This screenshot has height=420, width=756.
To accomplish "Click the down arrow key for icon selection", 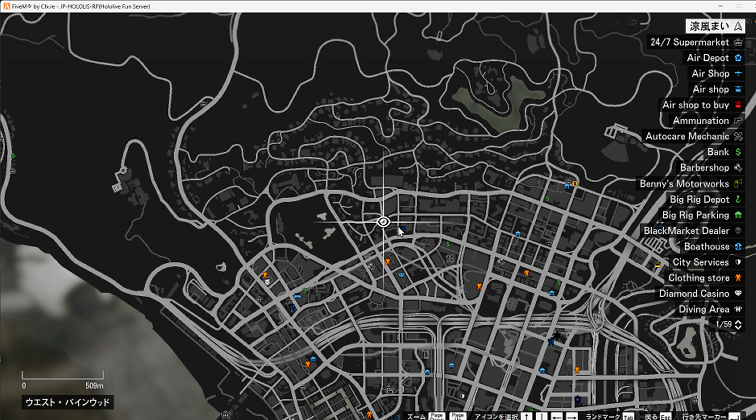I will 541,417.
